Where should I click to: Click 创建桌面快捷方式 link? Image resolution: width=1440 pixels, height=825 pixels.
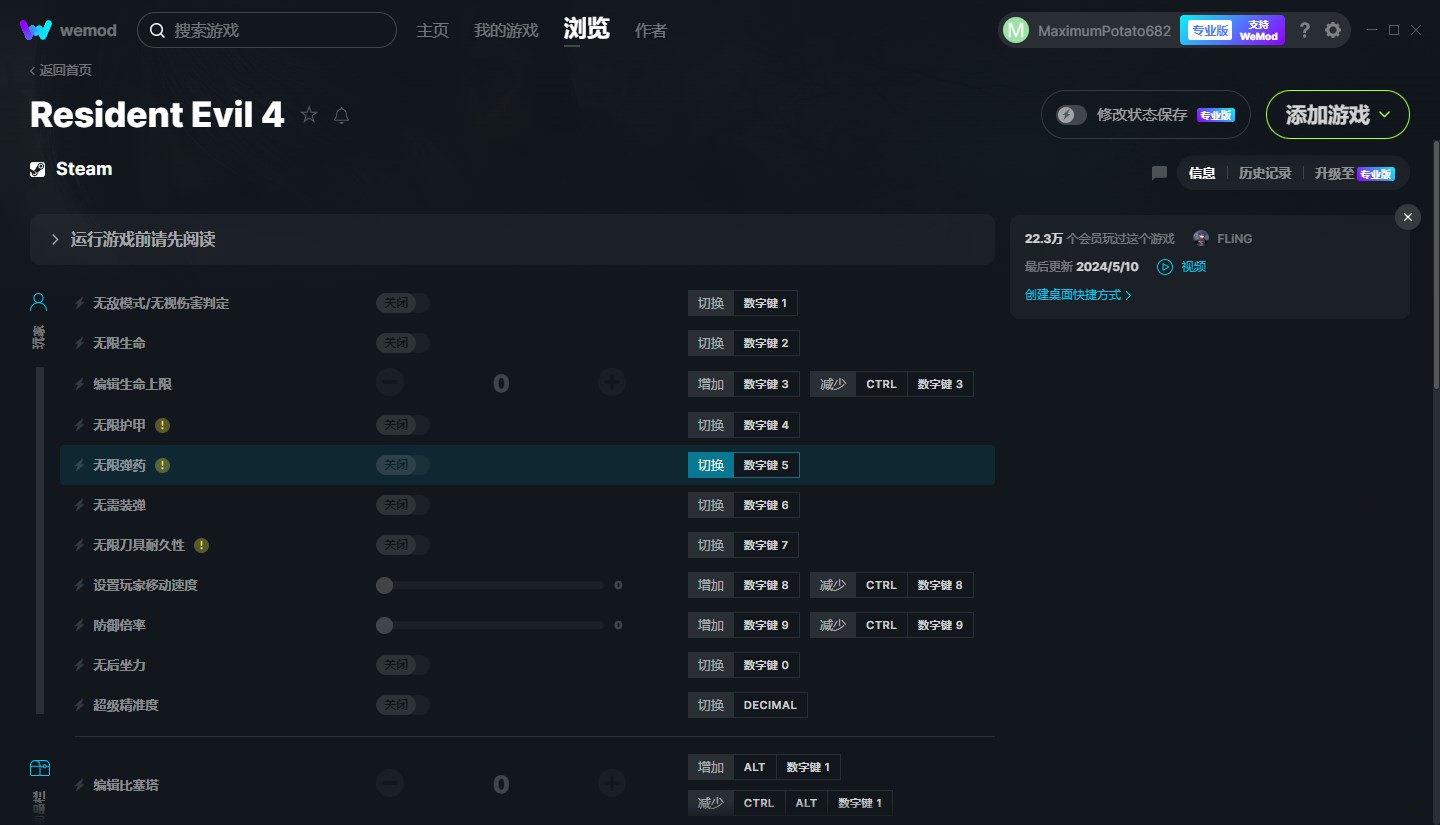pyautogui.click(x=1078, y=295)
